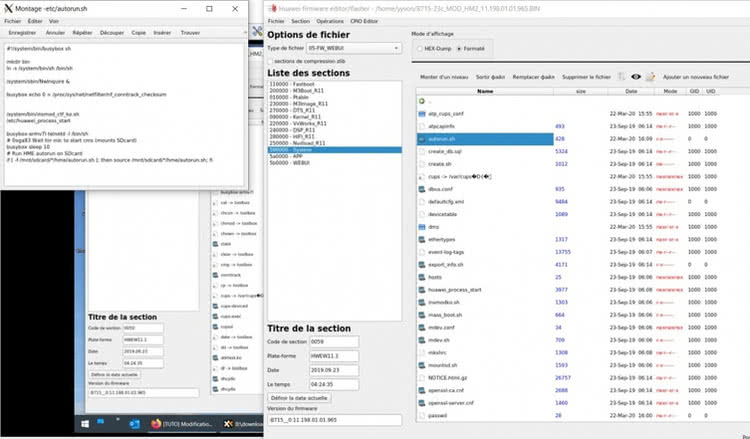
Task: Click the Enregistrer button in the editor
Action: 22,33
